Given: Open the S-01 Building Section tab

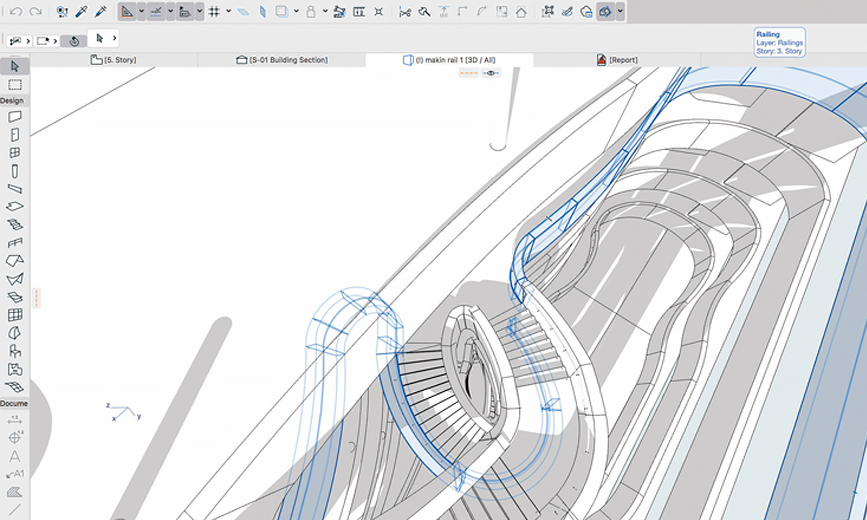Looking at the screenshot, I should click(x=282, y=60).
